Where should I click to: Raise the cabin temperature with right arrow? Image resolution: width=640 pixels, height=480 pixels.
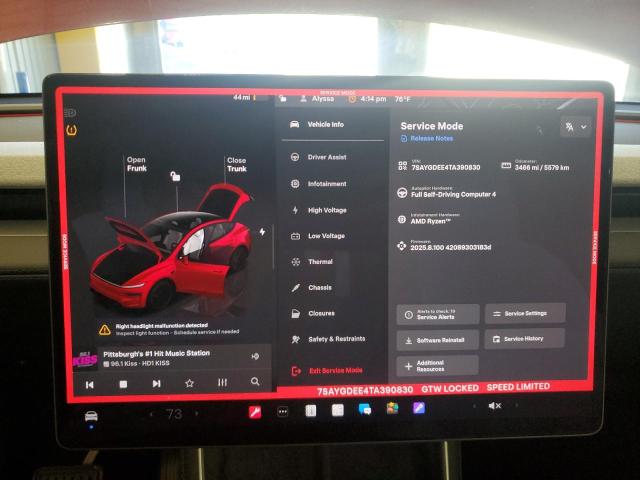tap(197, 413)
